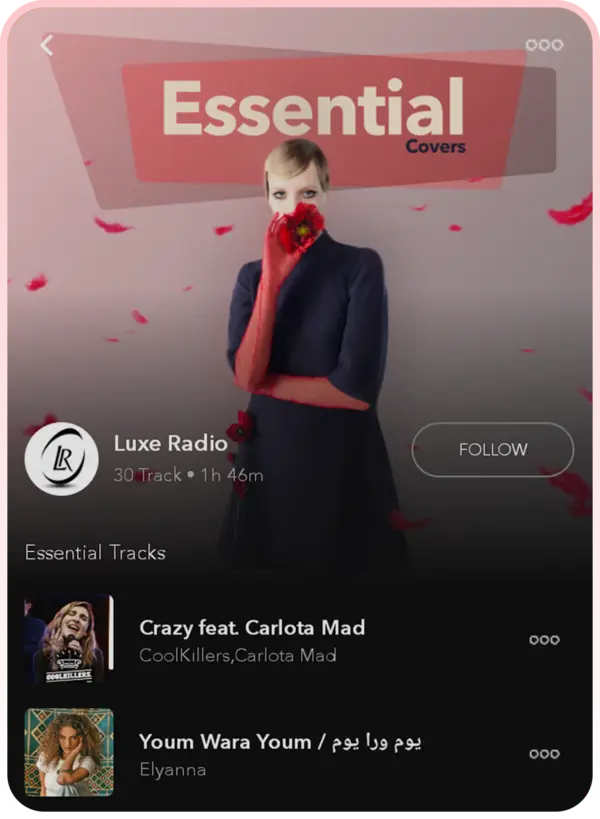Open the playlist options three-dot menu
600x819 pixels.
click(544, 45)
